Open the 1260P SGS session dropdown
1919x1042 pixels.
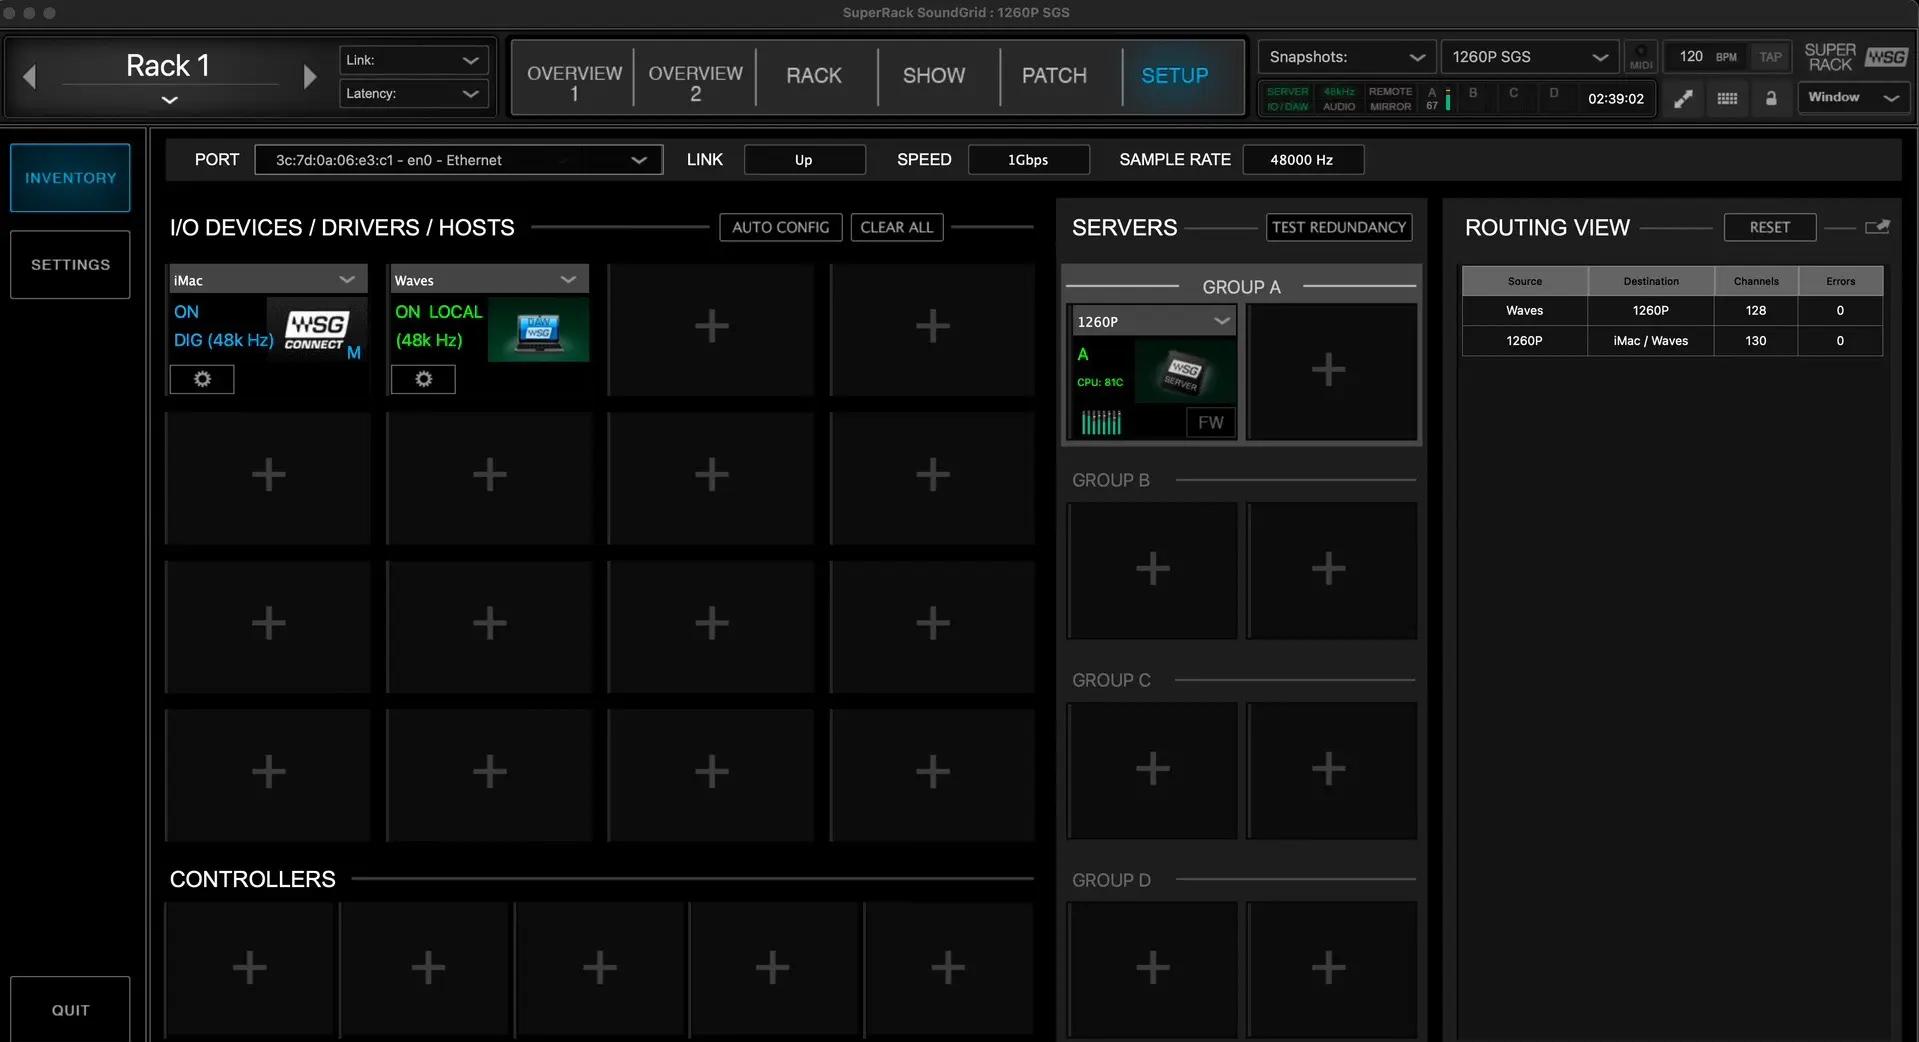tap(1529, 57)
